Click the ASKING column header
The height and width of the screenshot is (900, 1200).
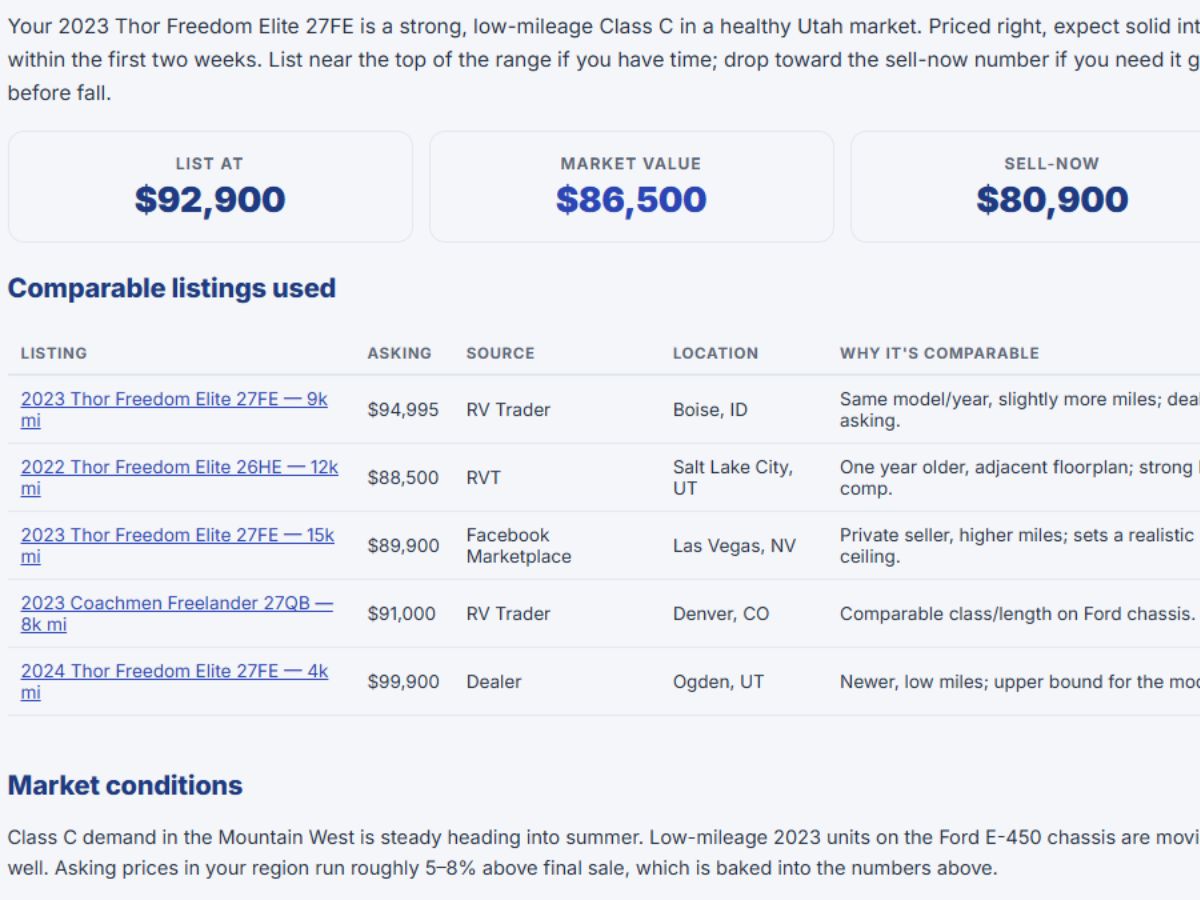tap(399, 353)
